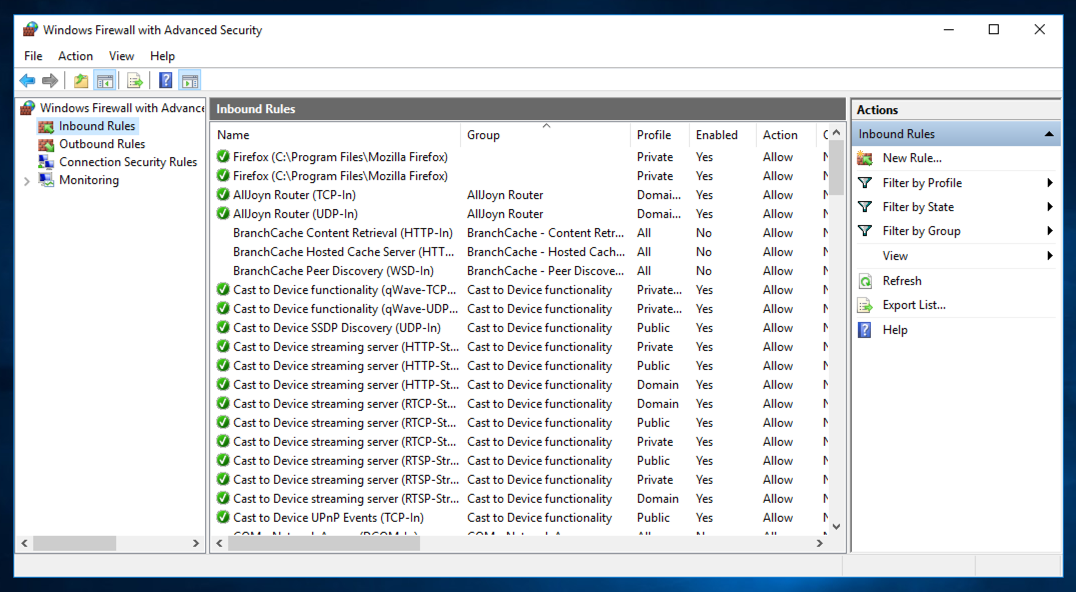The width and height of the screenshot is (1076, 592).
Task: Click the New Rule icon in Actions
Action: coord(865,158)
